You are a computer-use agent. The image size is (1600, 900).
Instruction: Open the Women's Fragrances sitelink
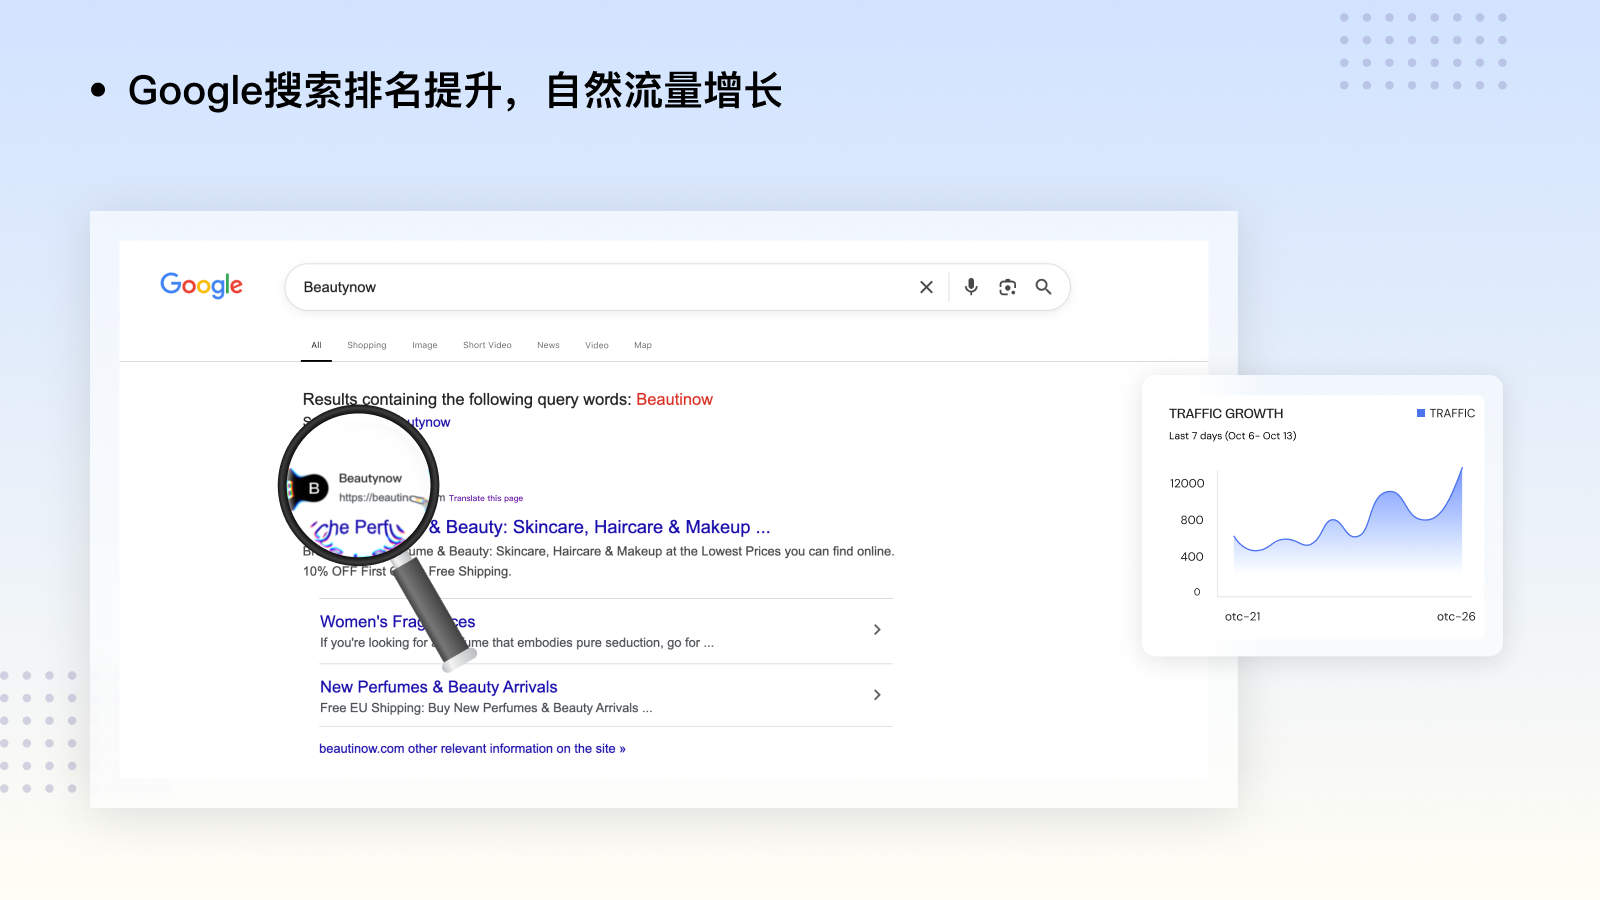397,621
